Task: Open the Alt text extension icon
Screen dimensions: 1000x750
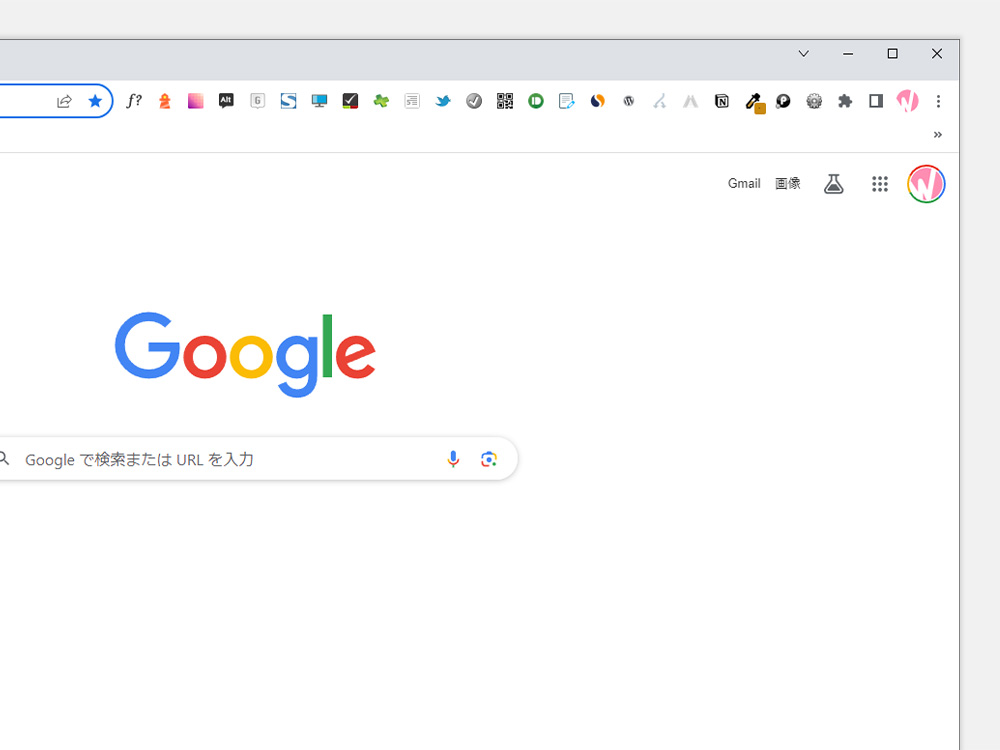Action: (226, 101)
